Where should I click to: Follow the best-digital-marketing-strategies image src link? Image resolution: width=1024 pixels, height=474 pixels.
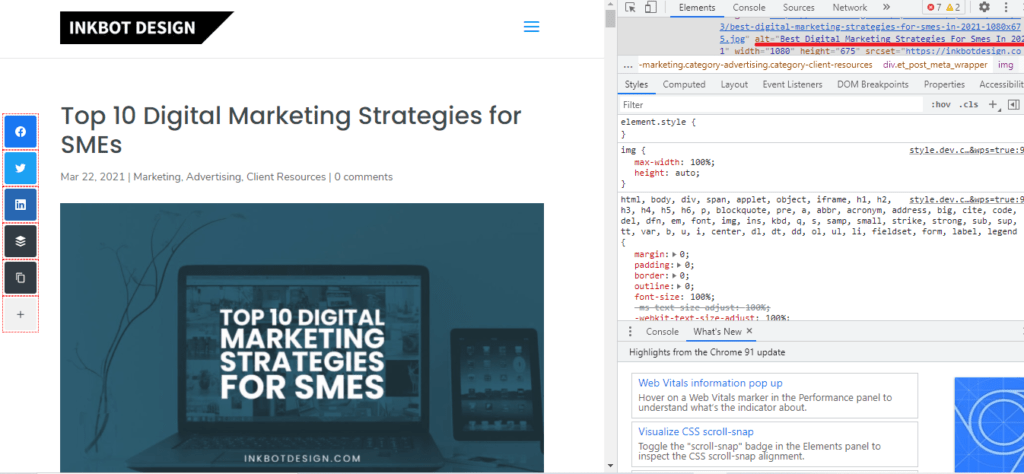click(869, 27)
